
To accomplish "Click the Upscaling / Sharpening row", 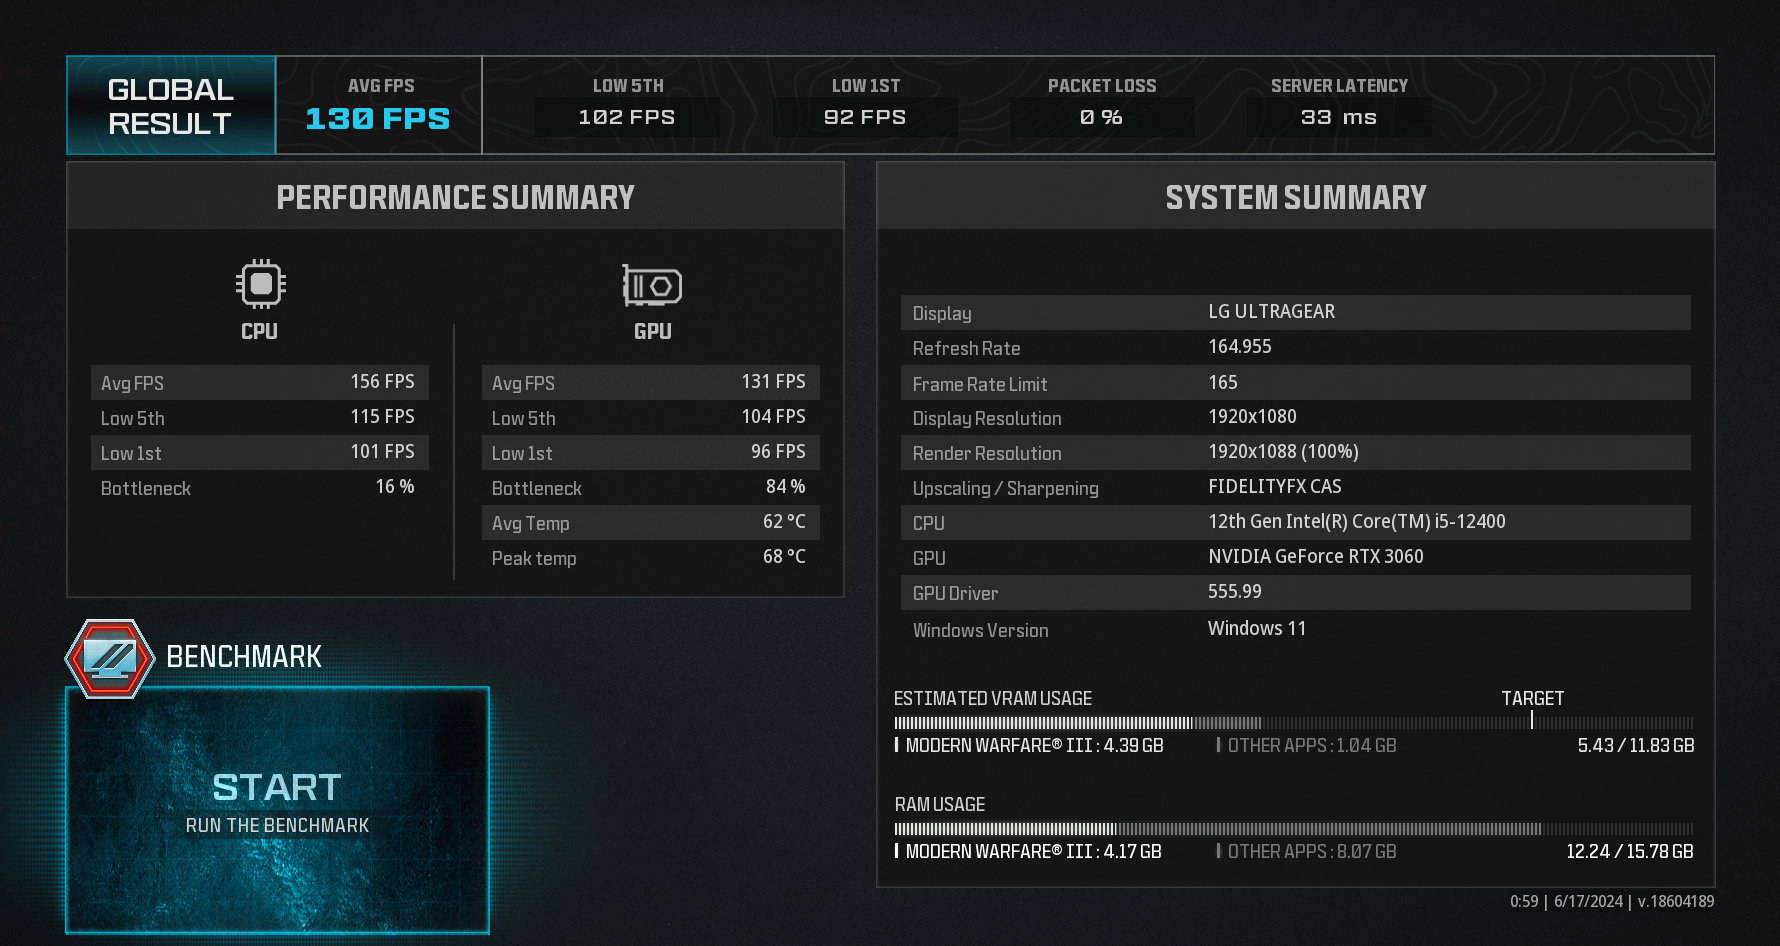I will (1296, 487).
